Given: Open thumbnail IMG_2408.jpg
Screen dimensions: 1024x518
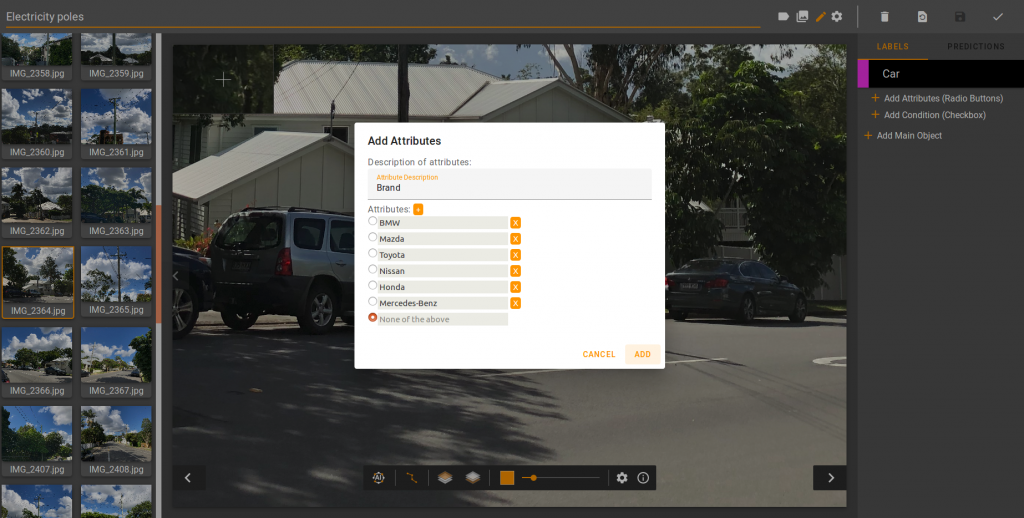Looking at the screenshot, I should [116, 441].
